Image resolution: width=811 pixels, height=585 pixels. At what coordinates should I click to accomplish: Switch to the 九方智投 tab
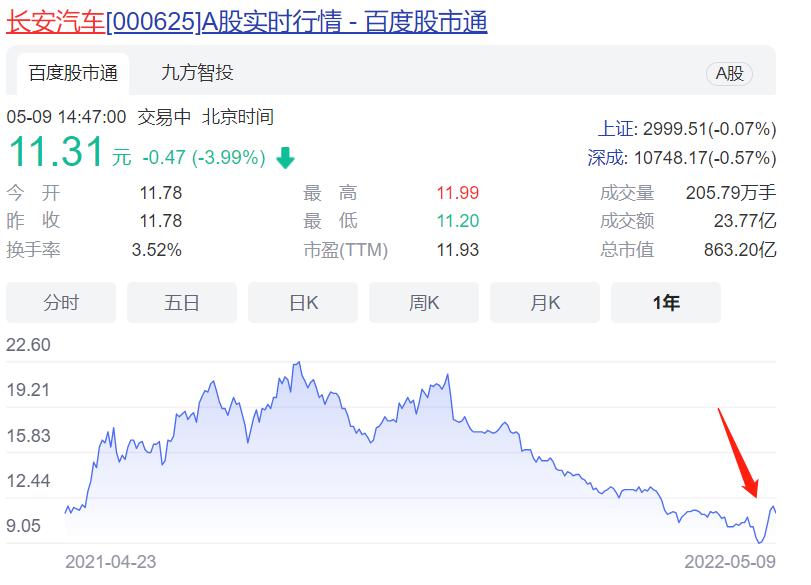coord(197,73)
